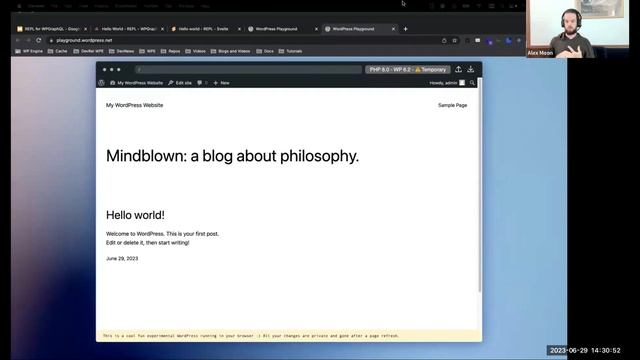Open the Docs bookmarks folder
640x360 pixels.
[265, 51]
